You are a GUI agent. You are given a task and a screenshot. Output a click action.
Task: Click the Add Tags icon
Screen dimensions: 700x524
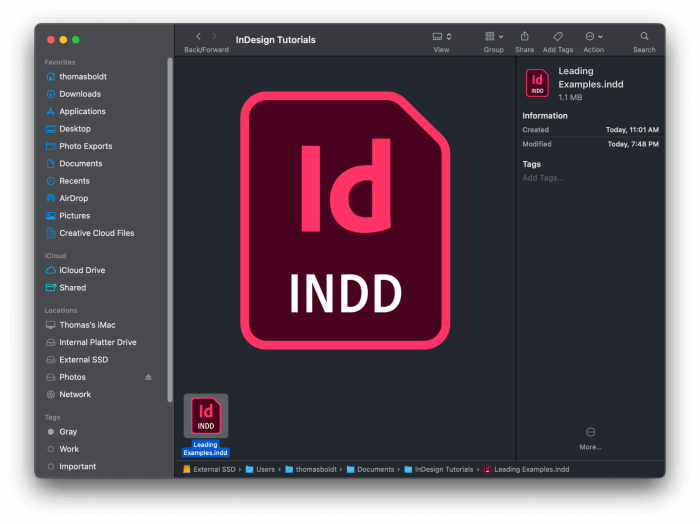[558, 36]
